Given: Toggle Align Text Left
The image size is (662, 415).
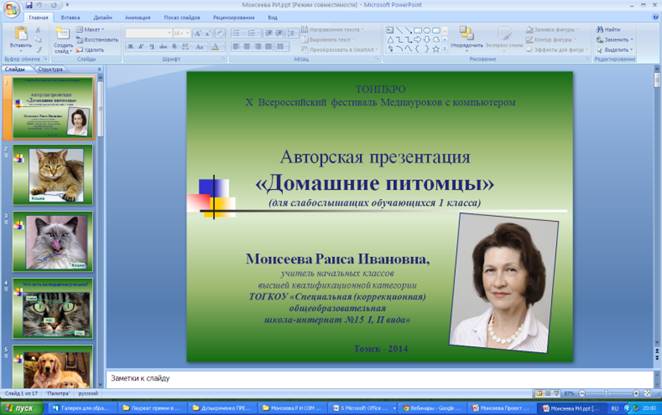Looking at the screenshot, I should [x=236, y=46].
